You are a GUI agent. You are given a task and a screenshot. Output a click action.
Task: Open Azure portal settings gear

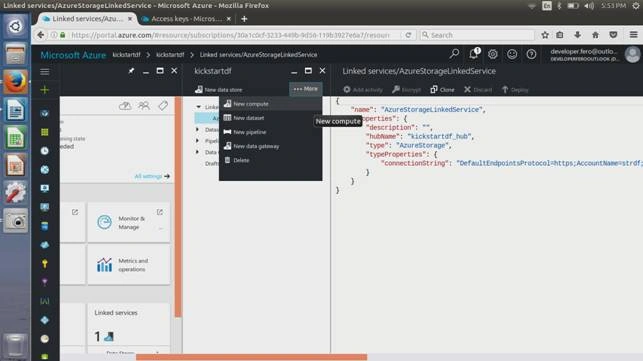click(x=493, y=54)
